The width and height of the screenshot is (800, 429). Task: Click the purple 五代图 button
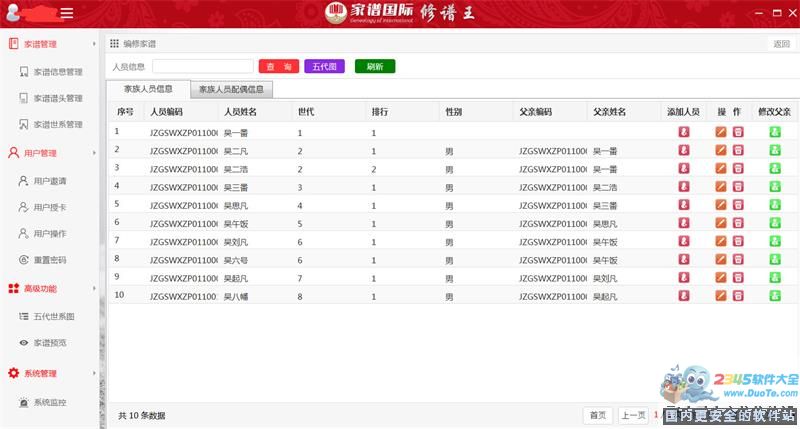point(324,66)
